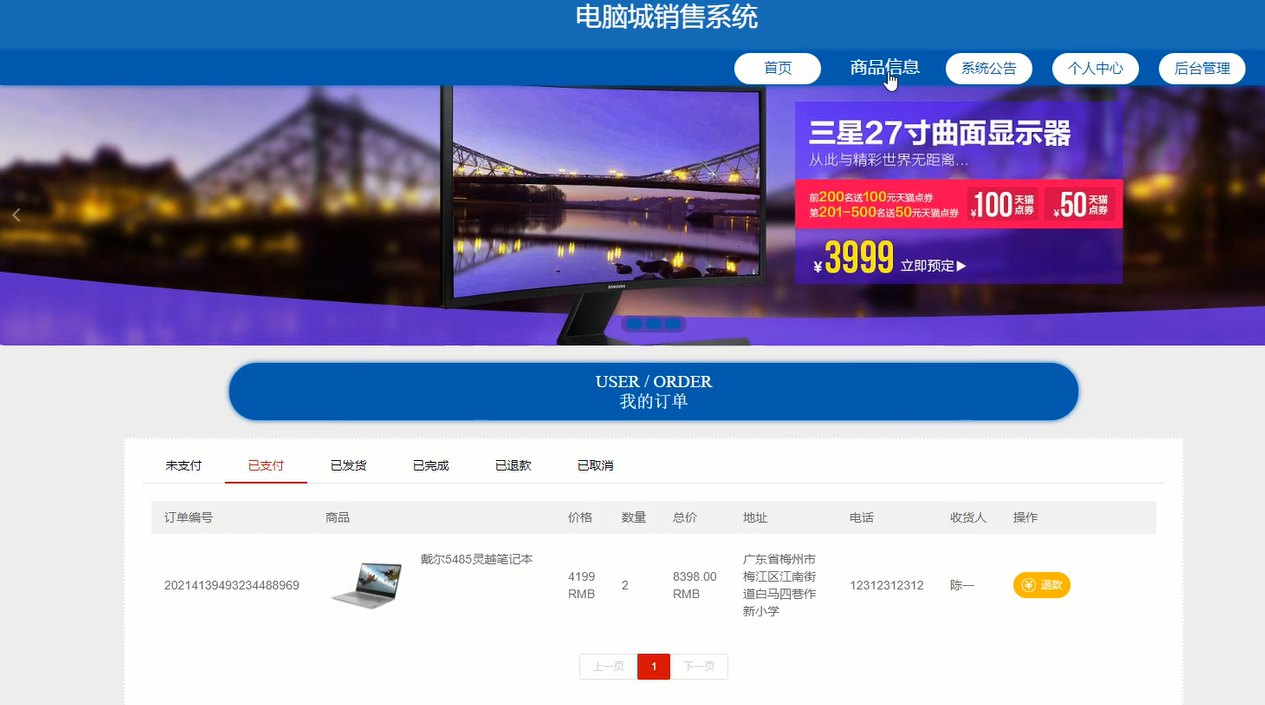Image resolution: width=1265 pixels, height=705 pixels.
Task: Open 个人中心 personal center
Action: (1095, 68)
